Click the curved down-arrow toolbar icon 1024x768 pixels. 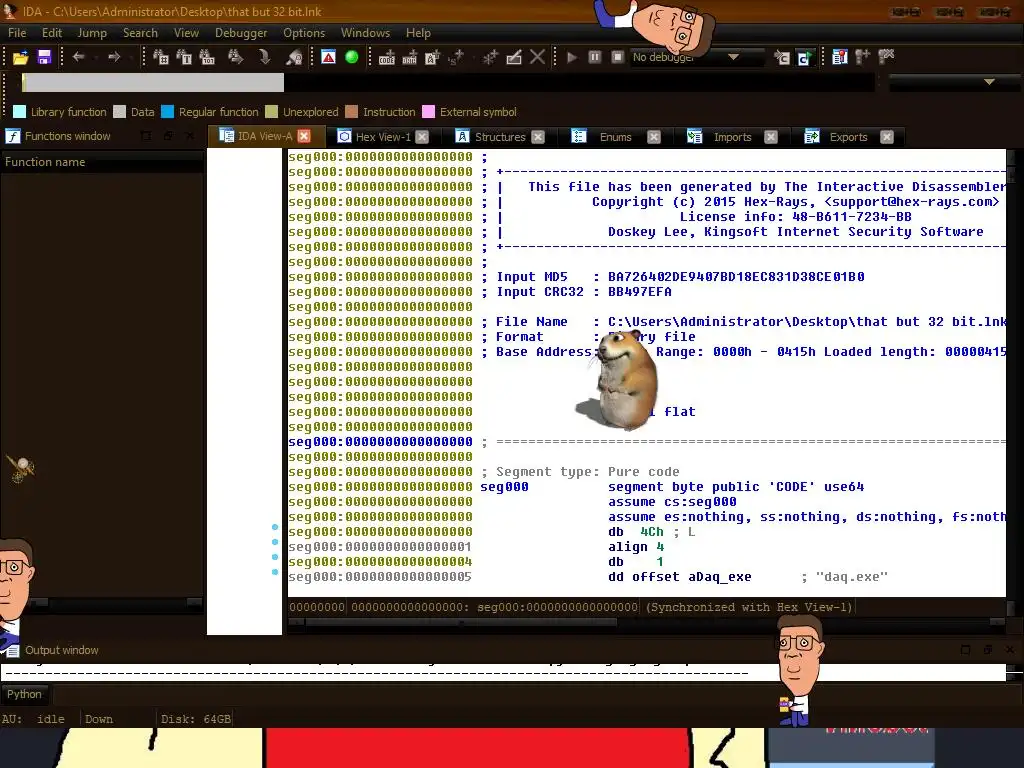click(264, 57)
